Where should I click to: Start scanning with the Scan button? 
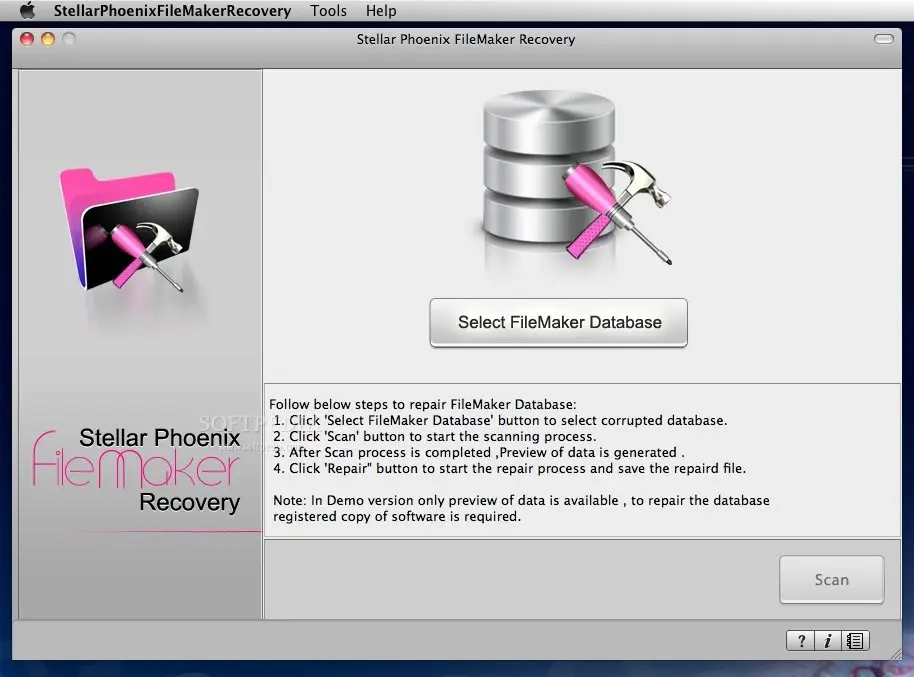point(831,580)
